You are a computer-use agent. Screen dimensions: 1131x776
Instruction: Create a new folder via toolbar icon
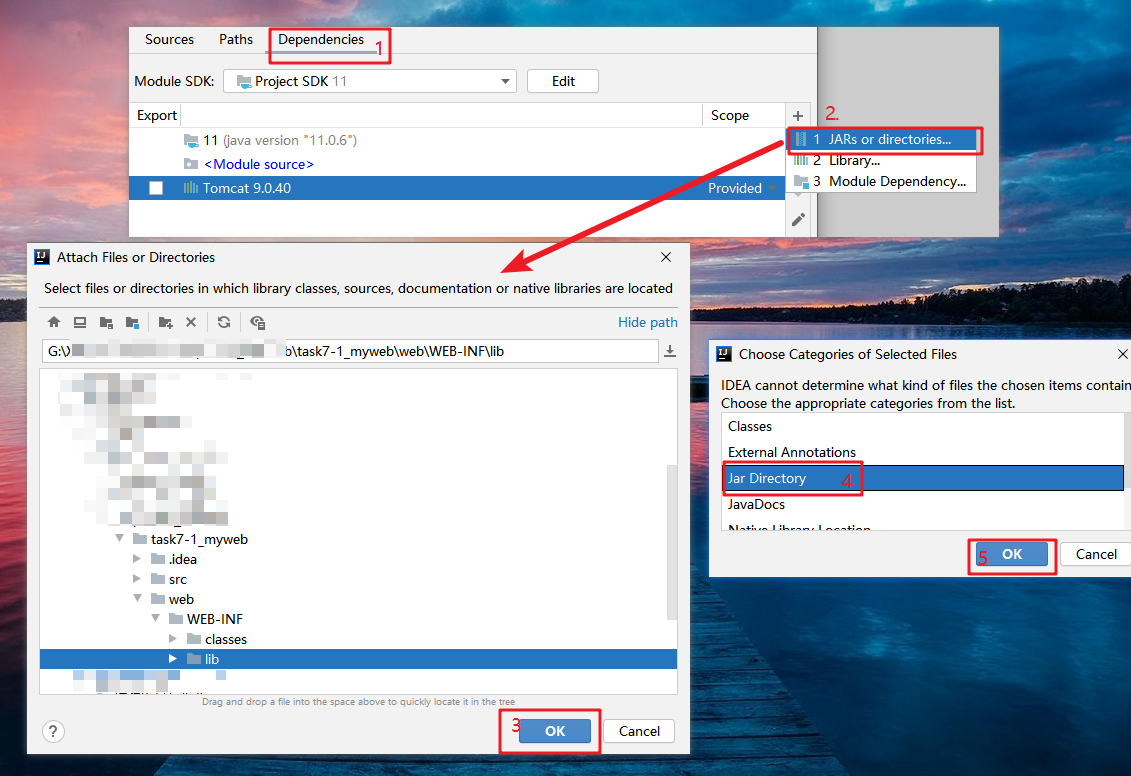[x=166, y=322]
